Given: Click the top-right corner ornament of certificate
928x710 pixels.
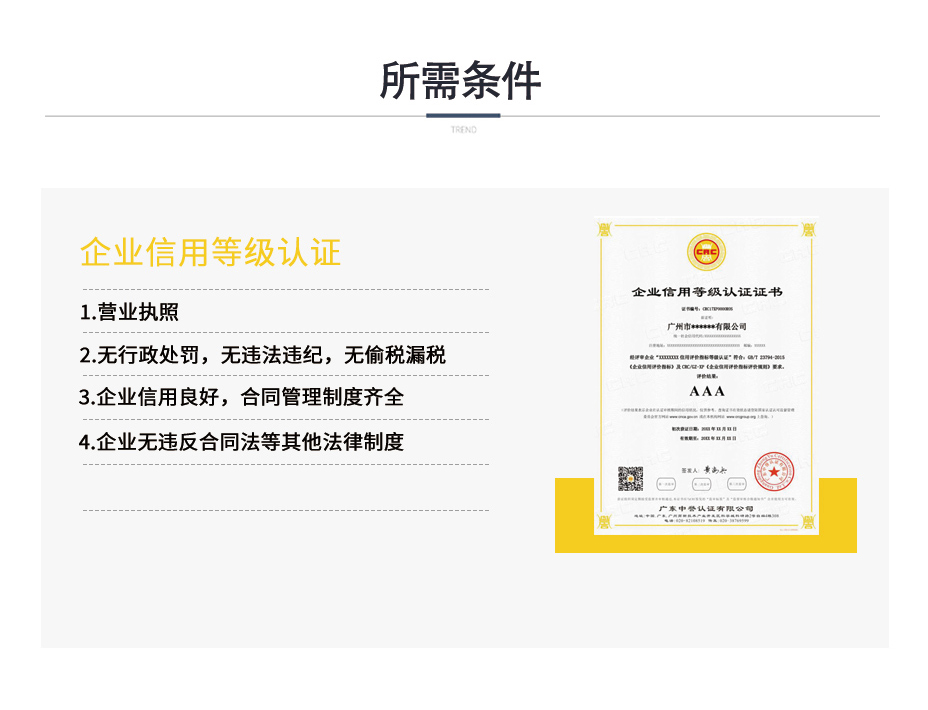Looking at the screenshot, I should (807, 229).
